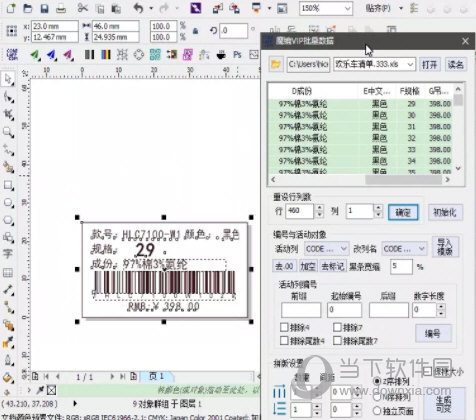This screenshot has width=476, height=420.
Task: Select the Crop tool in the toolbox
Action: coord(8,114)
